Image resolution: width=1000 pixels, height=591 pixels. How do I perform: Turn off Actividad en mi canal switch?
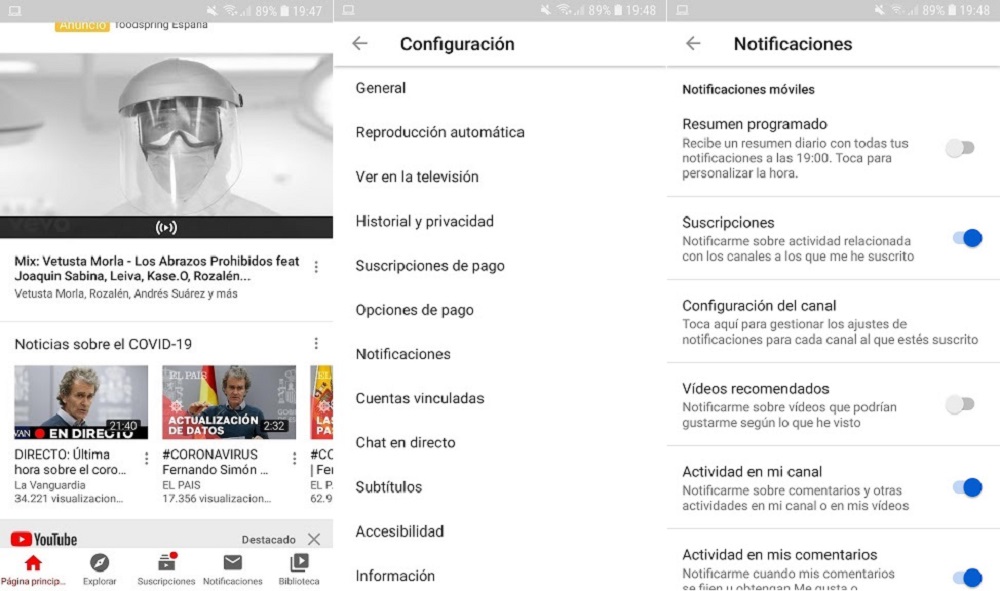click(967, 488)
